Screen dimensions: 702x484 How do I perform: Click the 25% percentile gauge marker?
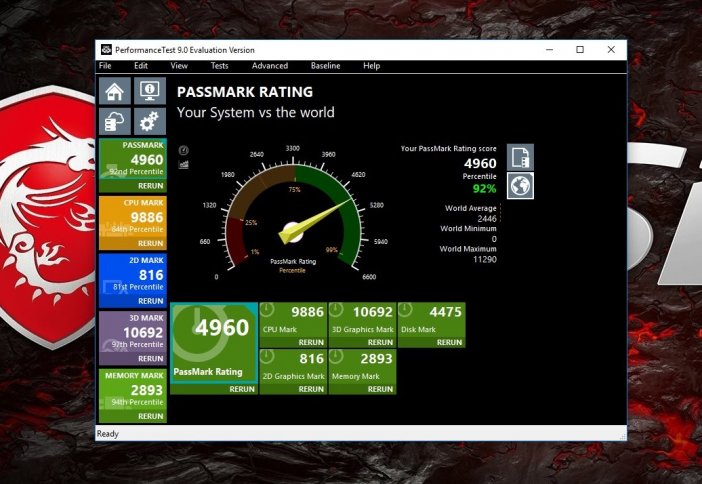coord(251,223)
